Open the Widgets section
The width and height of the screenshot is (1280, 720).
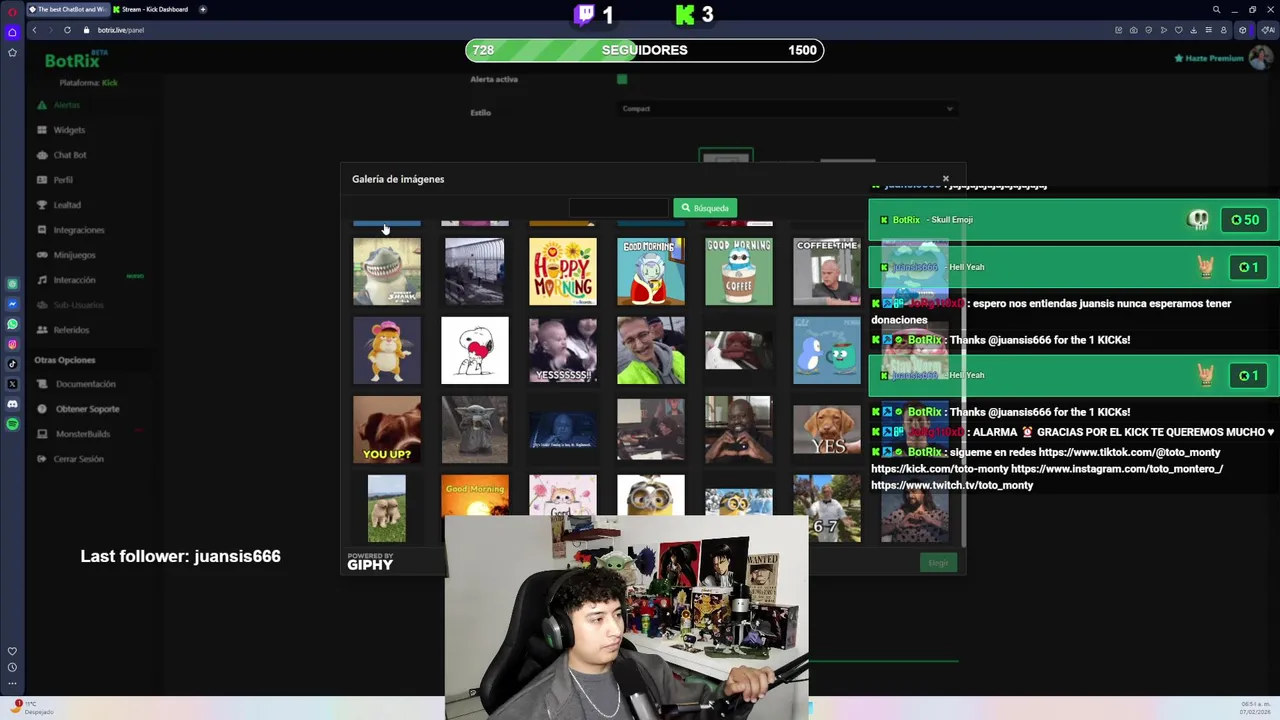click(68, 130)
